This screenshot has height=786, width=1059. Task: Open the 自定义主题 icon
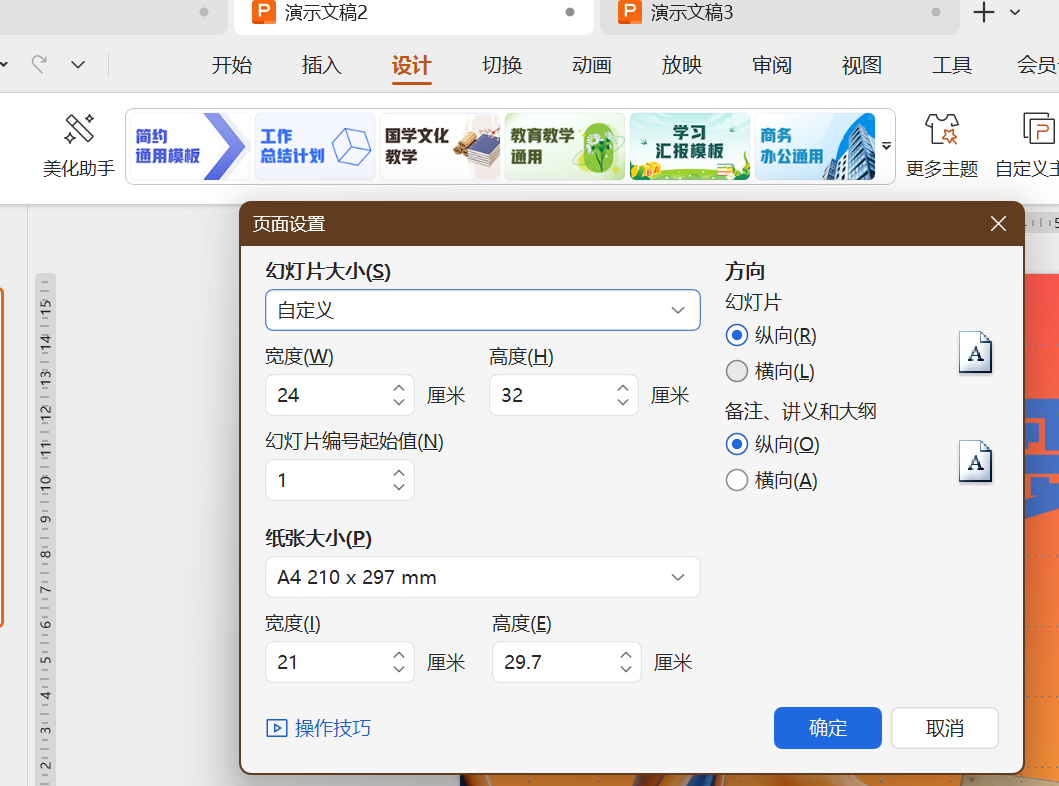pyautogui.click(x=1038, y=131)
